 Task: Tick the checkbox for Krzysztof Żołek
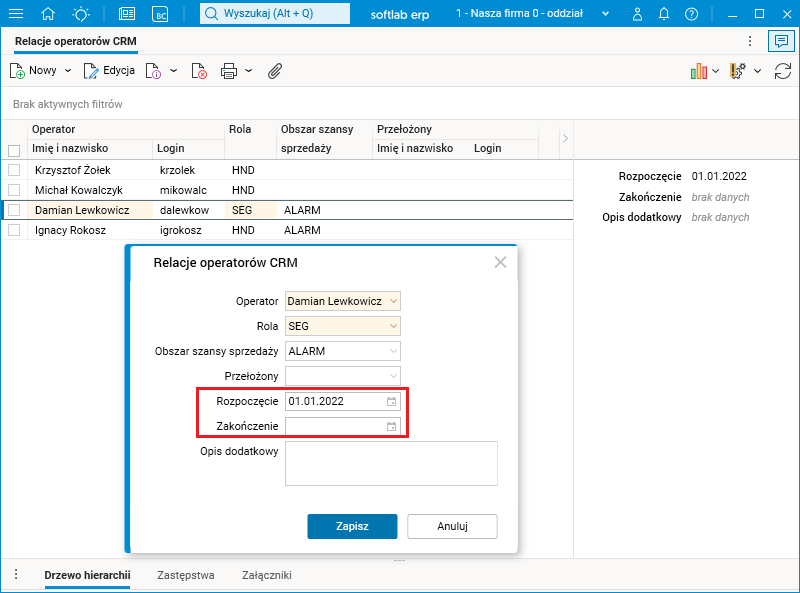click(14, 170)
